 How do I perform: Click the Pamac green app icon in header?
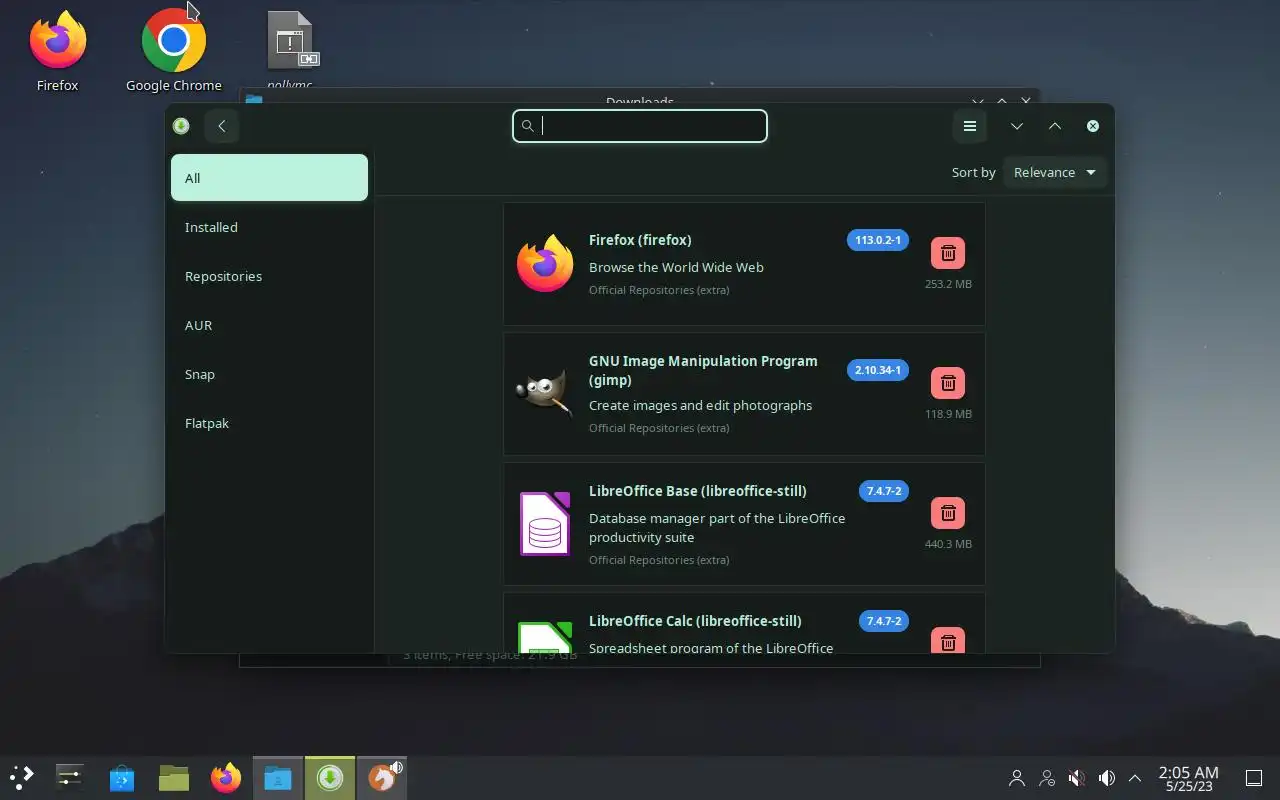[x=181, y=126]
